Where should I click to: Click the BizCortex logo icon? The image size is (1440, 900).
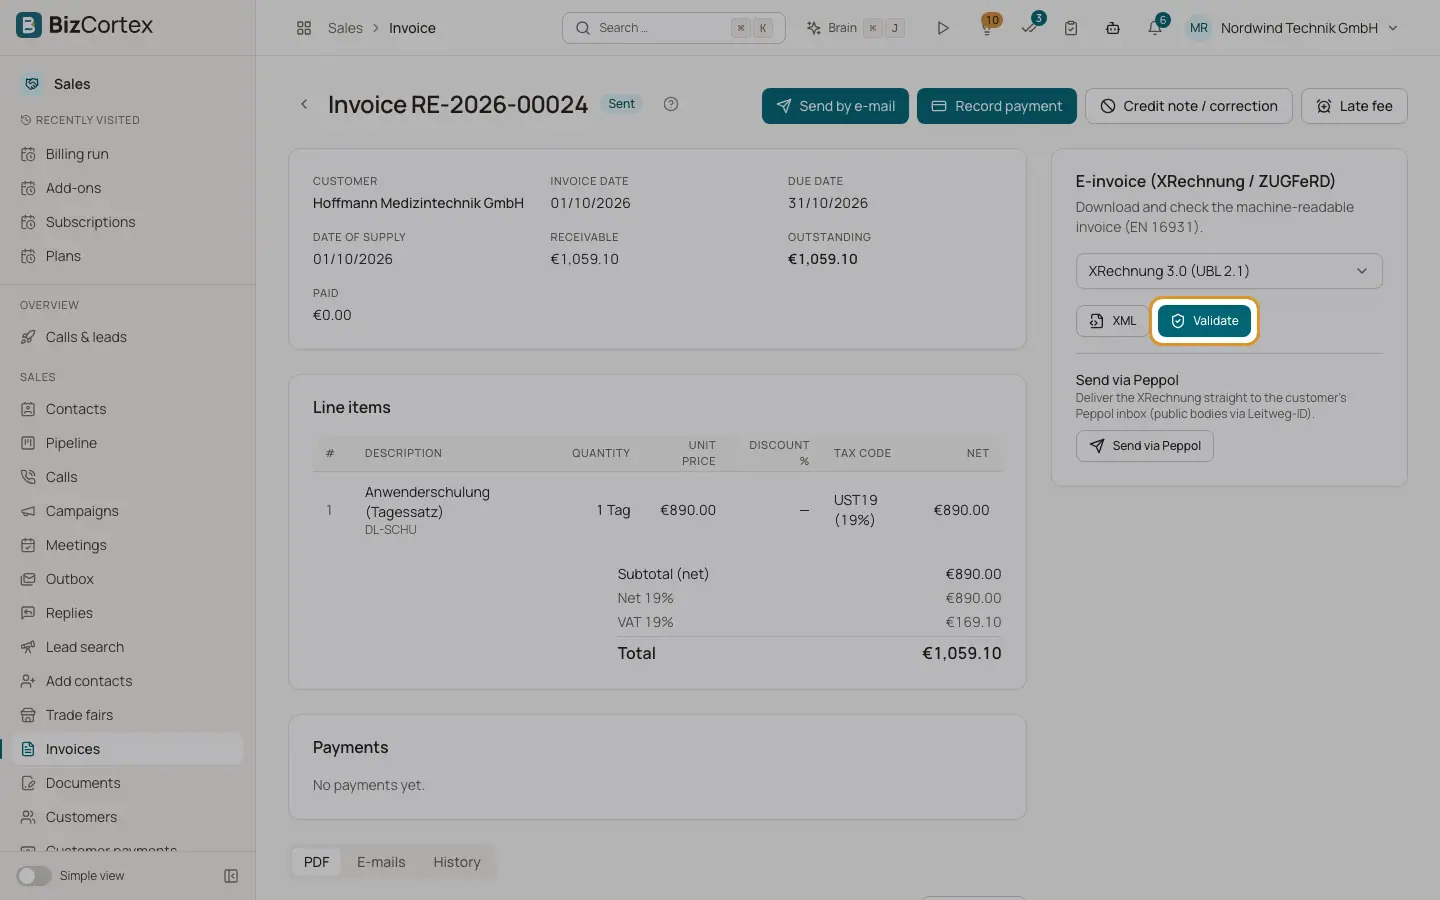point(29,25)
